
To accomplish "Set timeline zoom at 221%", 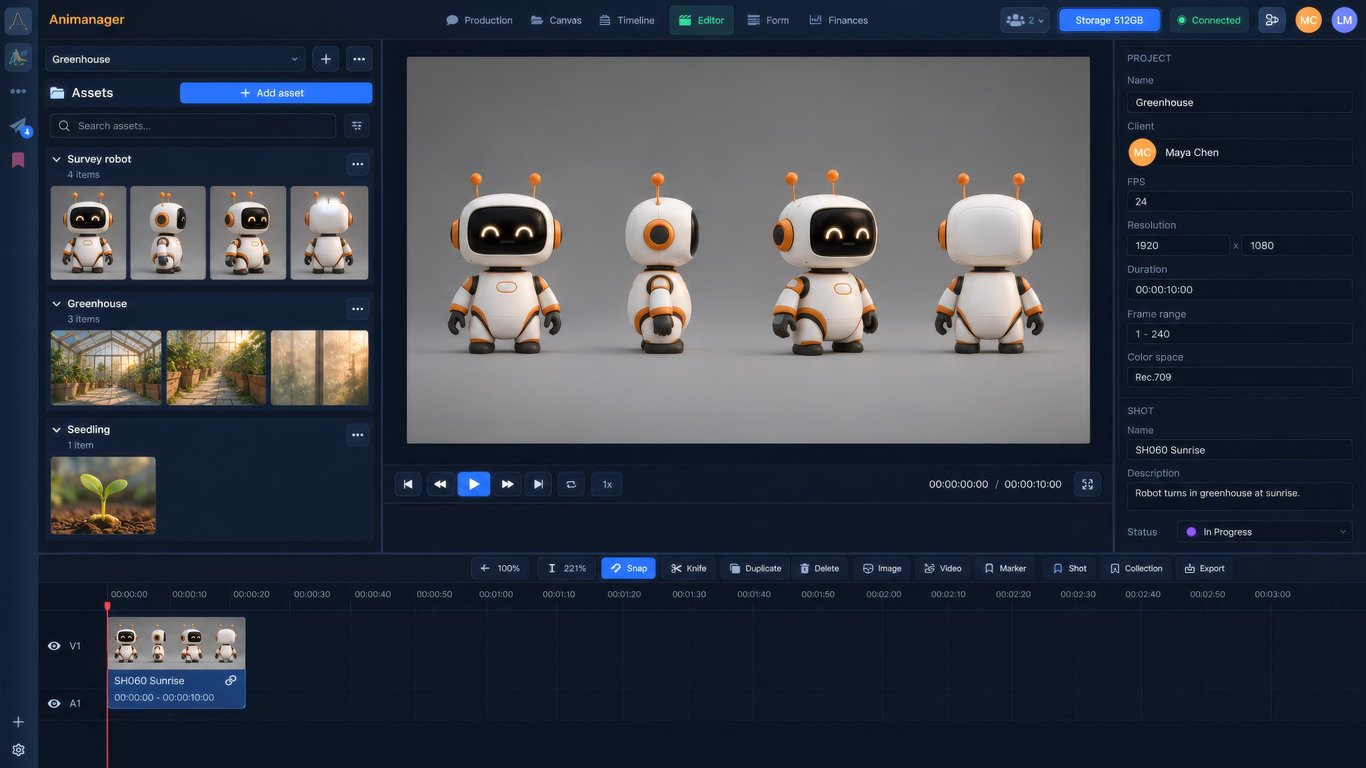I will tap(567, 568).
